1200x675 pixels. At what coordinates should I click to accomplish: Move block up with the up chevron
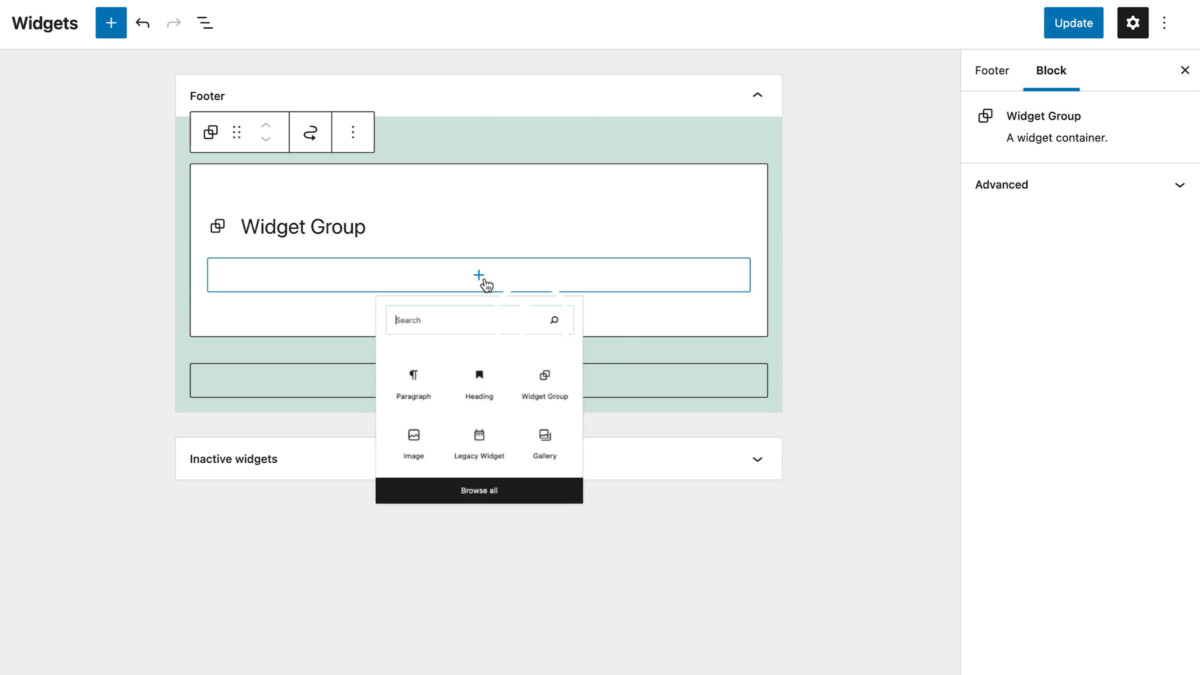pyautogui.click(x=266, y=125)
